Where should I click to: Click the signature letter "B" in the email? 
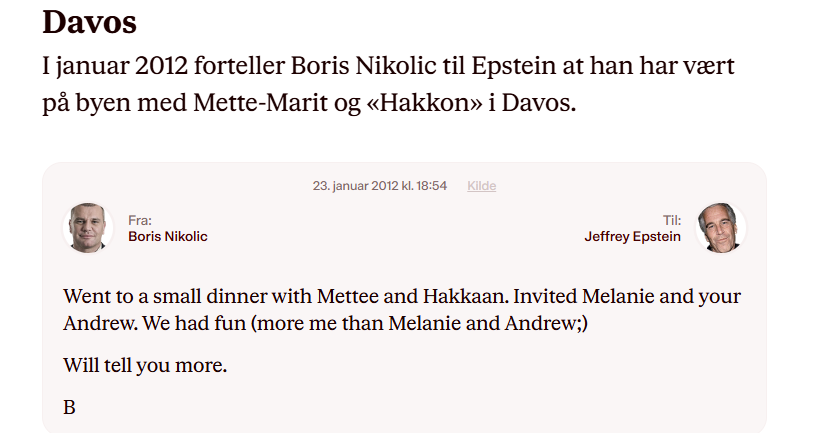click(x=69, y=407)
